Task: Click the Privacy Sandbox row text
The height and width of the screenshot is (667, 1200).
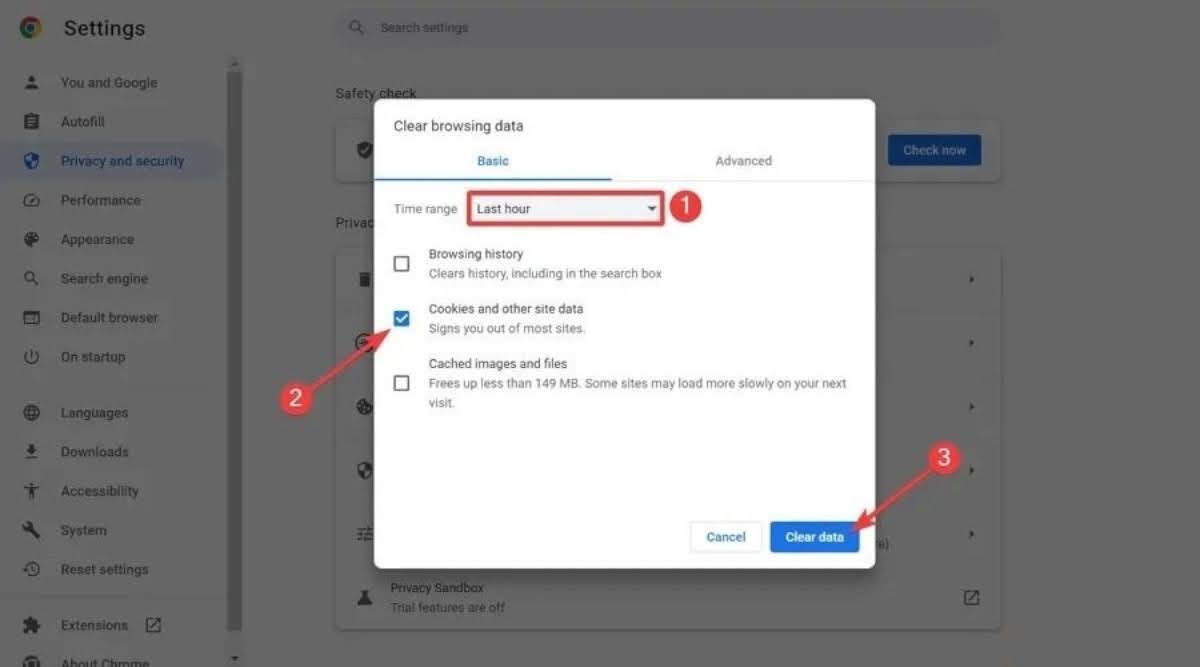Action: tap(437, 588)
